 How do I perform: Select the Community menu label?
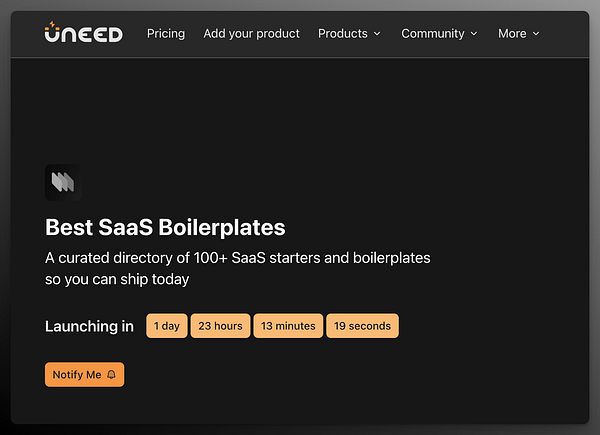click(x=433, y=33)
